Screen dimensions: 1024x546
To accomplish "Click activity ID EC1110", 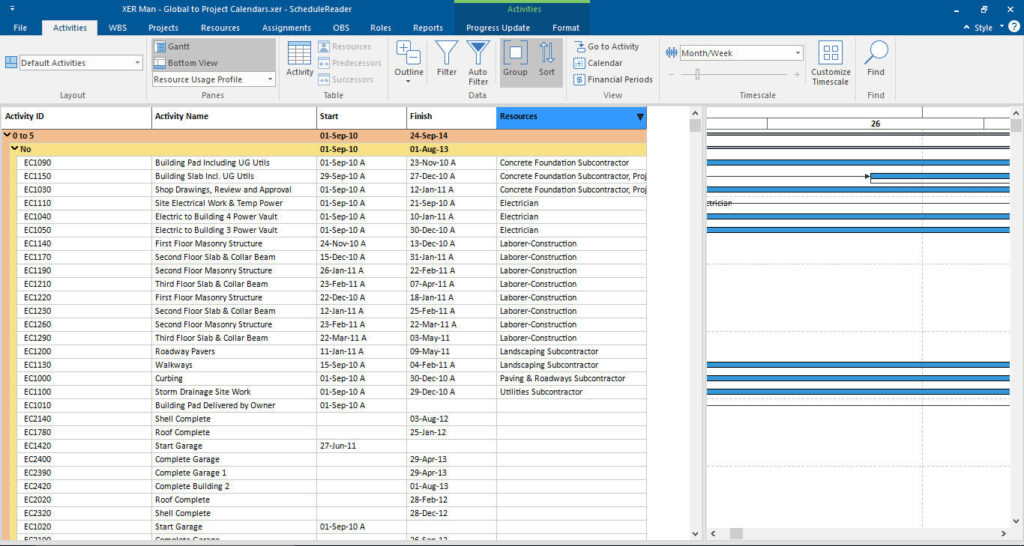I will [x=37, y=203].
